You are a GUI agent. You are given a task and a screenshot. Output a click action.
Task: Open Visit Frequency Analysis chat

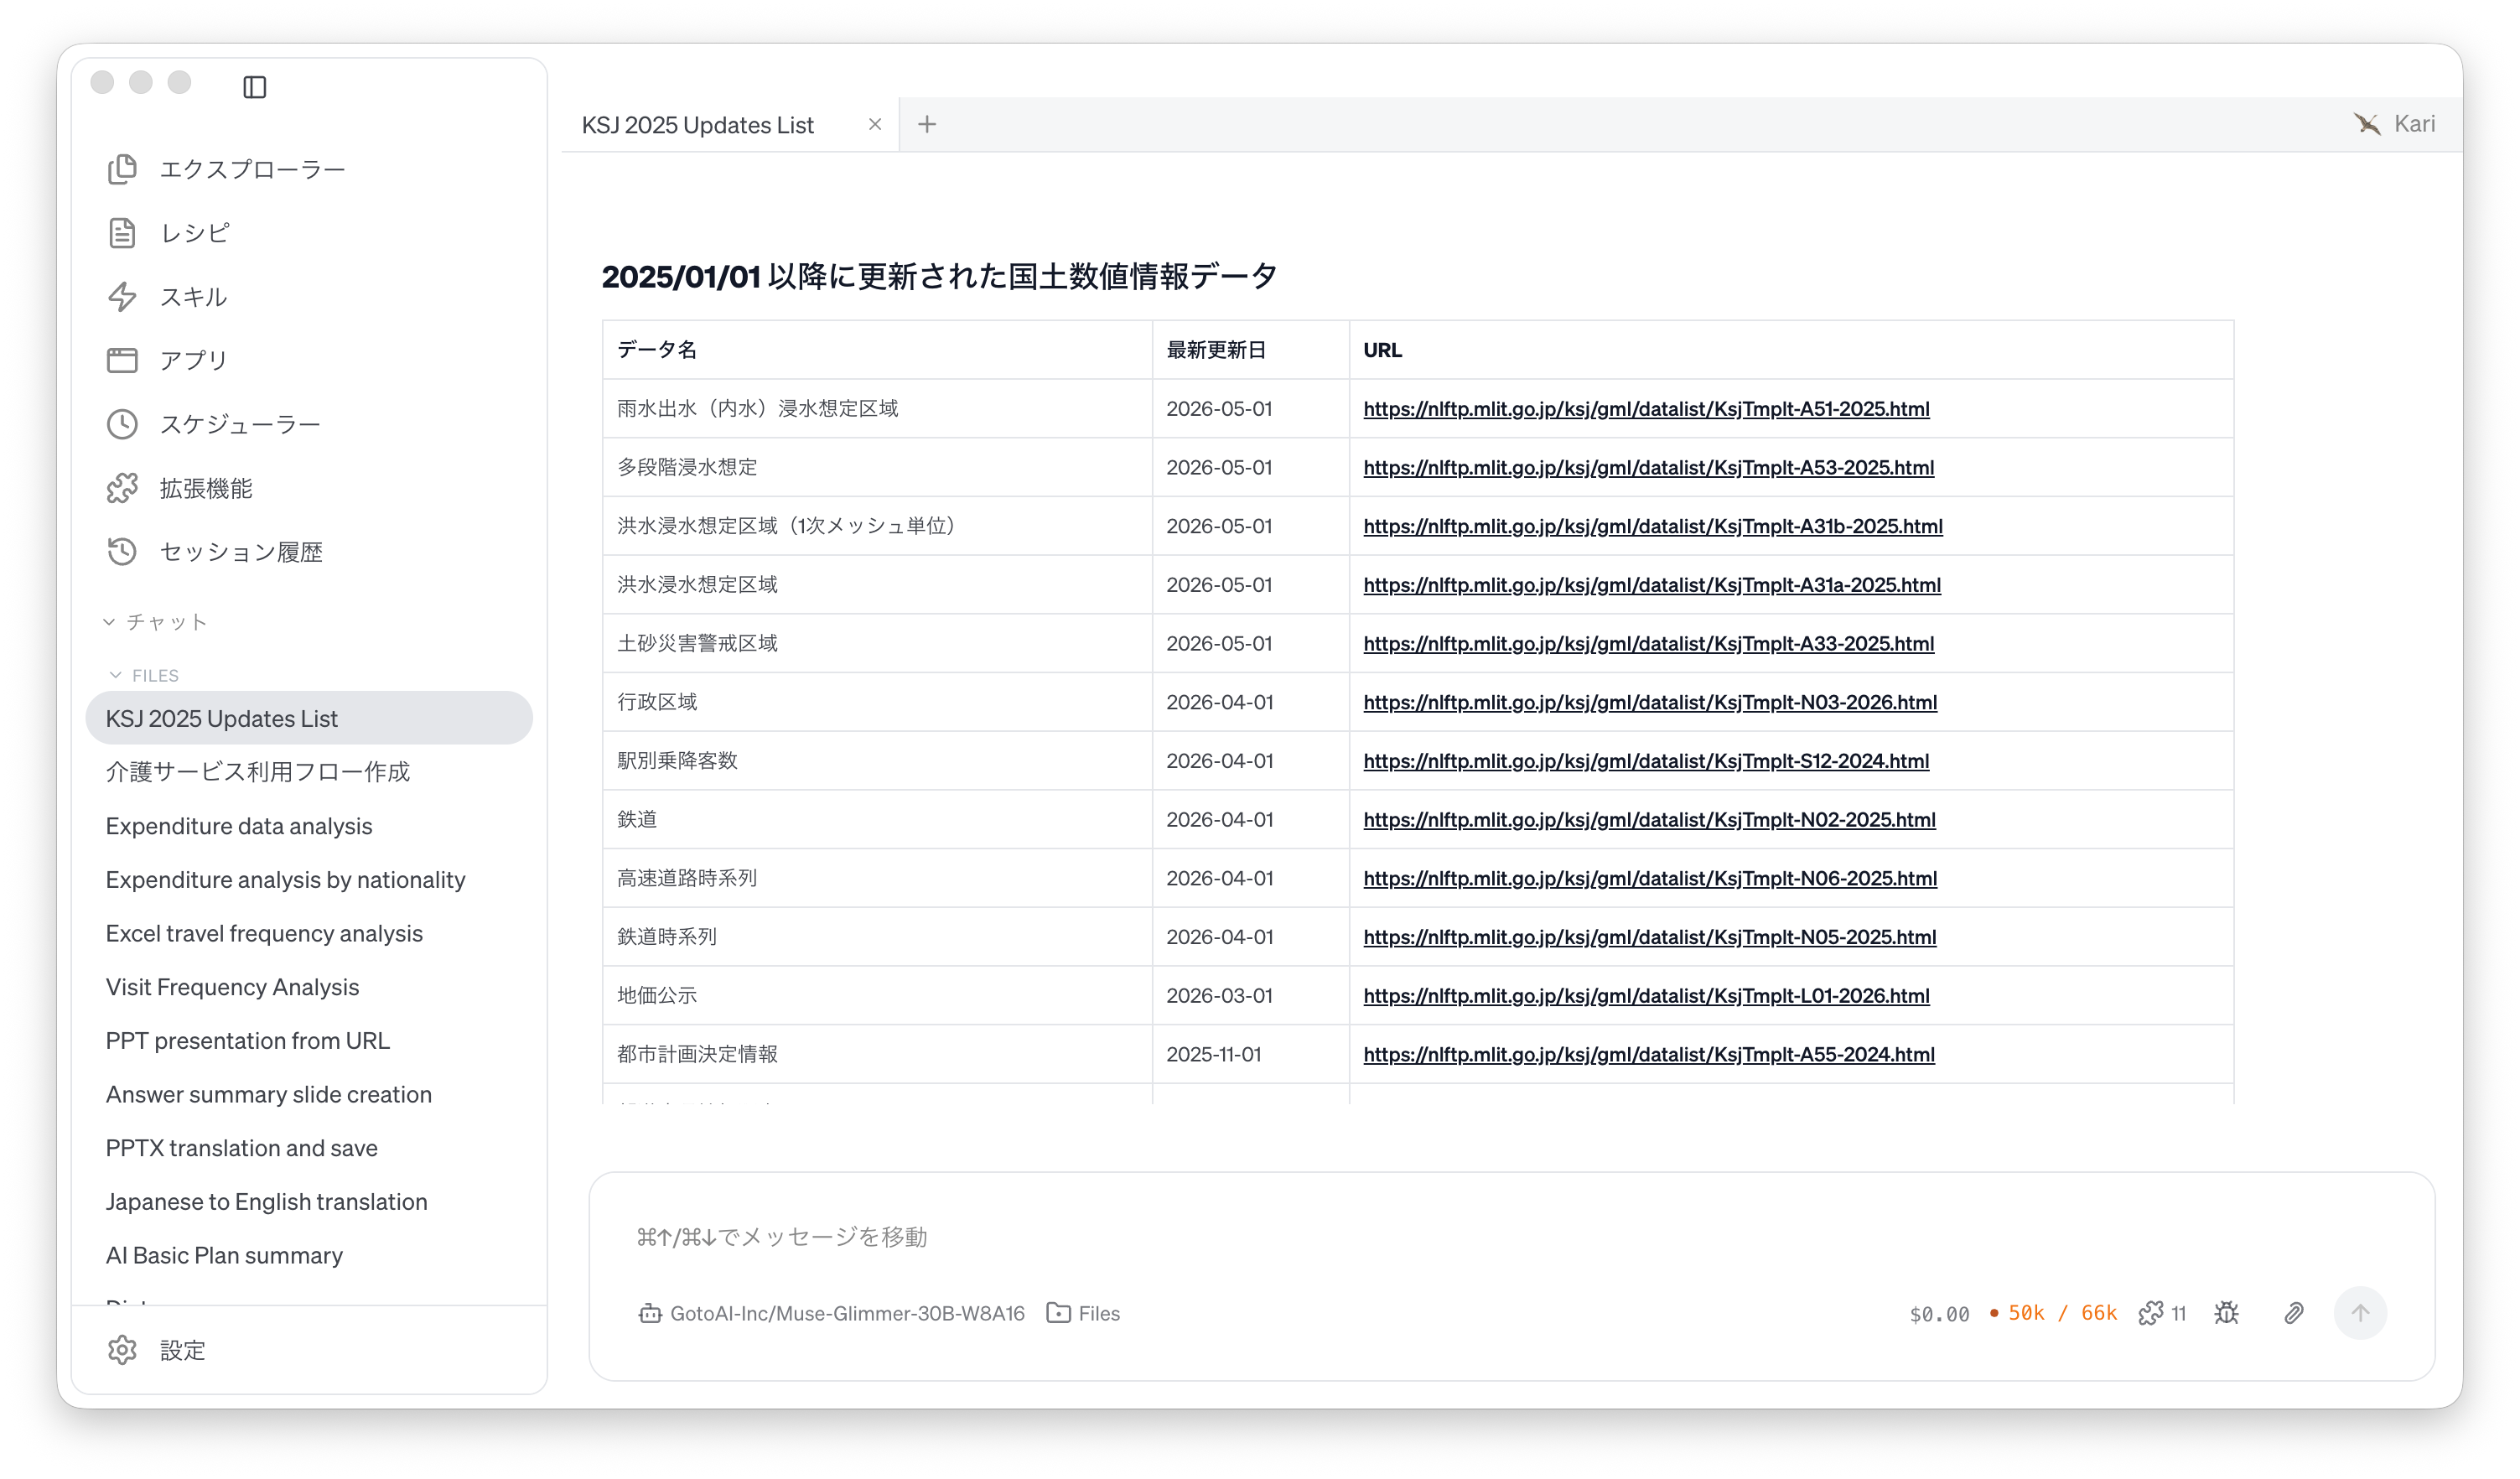tap(232, 987)
